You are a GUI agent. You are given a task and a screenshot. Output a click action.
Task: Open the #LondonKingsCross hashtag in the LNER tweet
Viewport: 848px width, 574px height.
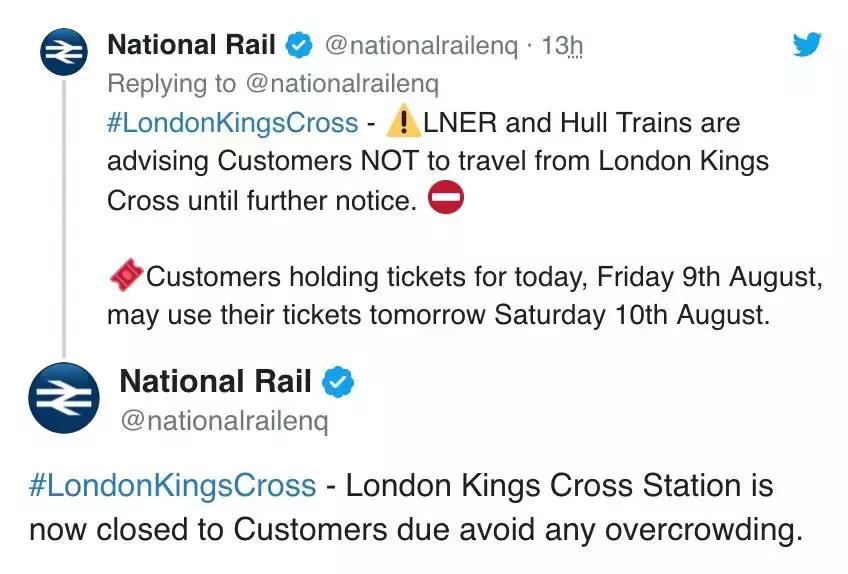pos(232,123)
